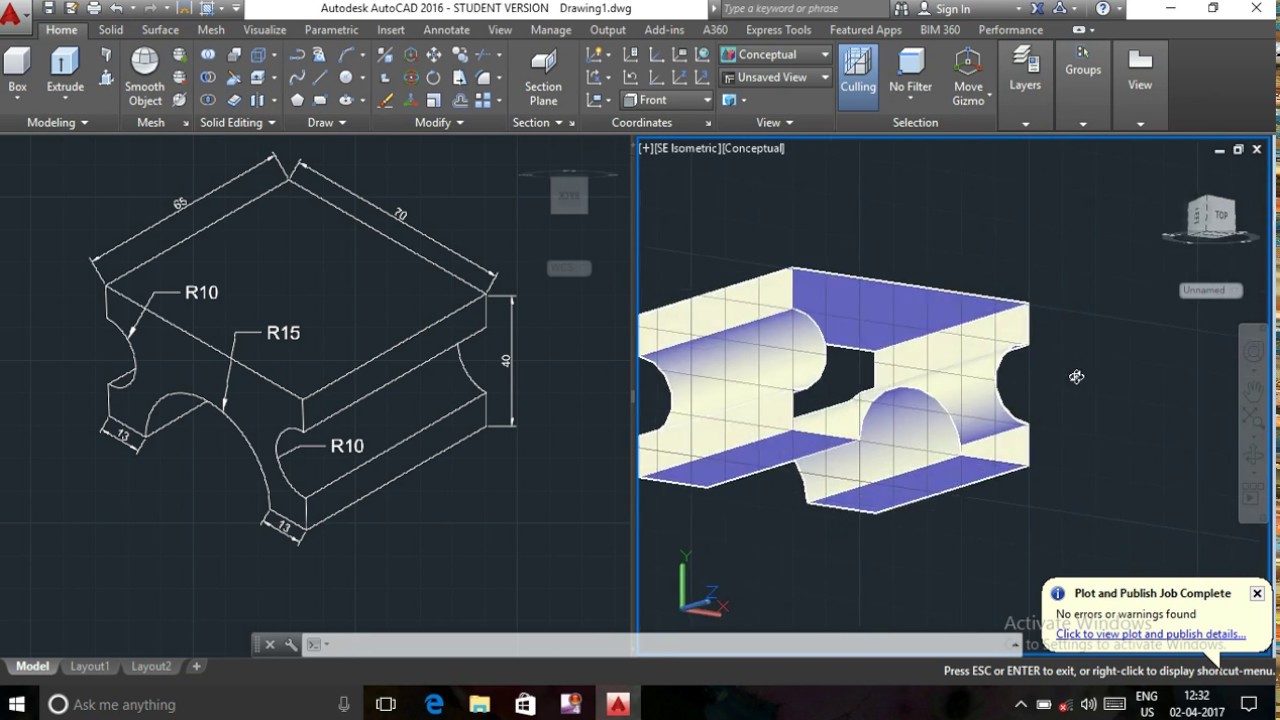Activate the Extrude tool
The width and height of the screenshot is (1280, 720).
coord(65,72)
